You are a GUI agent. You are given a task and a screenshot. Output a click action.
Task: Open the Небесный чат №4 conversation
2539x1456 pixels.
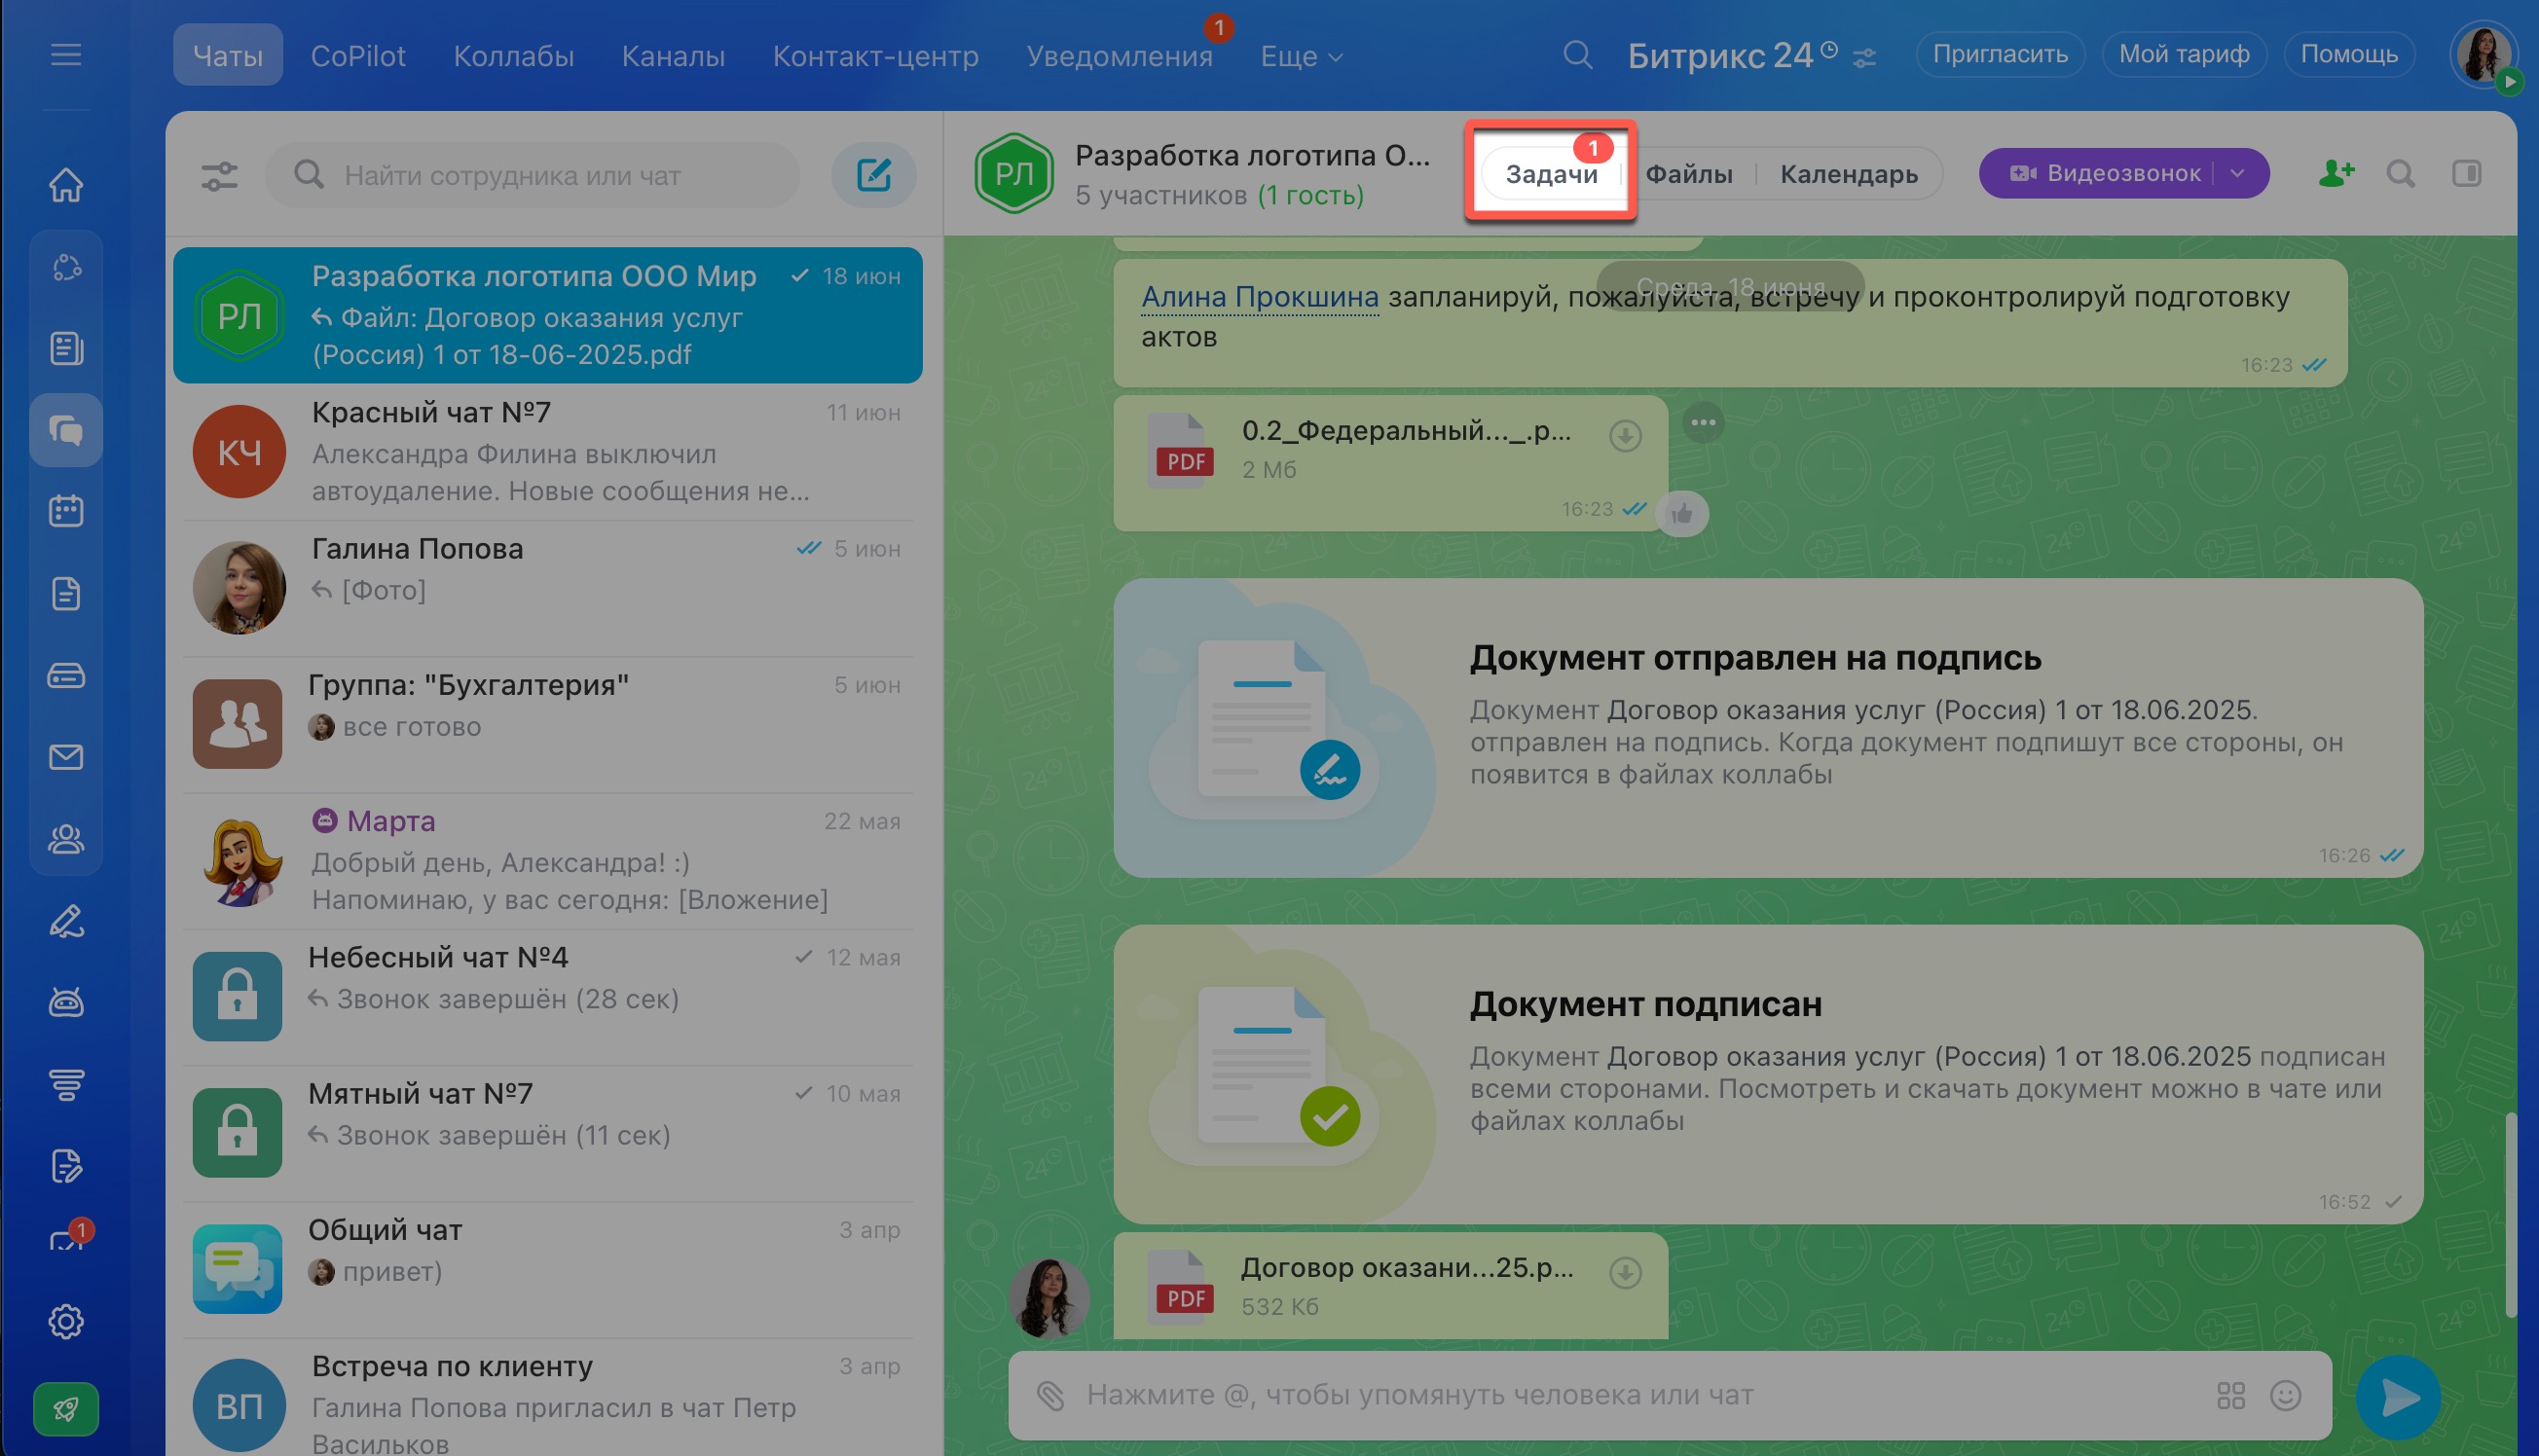[x=548, y=996]
